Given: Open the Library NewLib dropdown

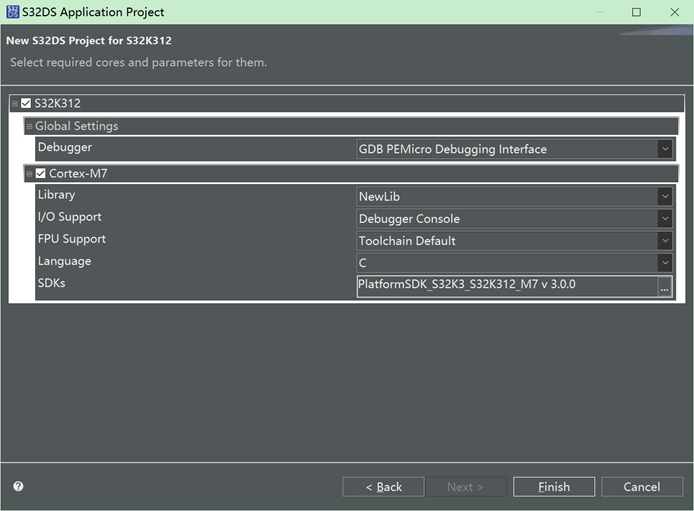Looking at the screenshot, I should click(x=664, y=197).
